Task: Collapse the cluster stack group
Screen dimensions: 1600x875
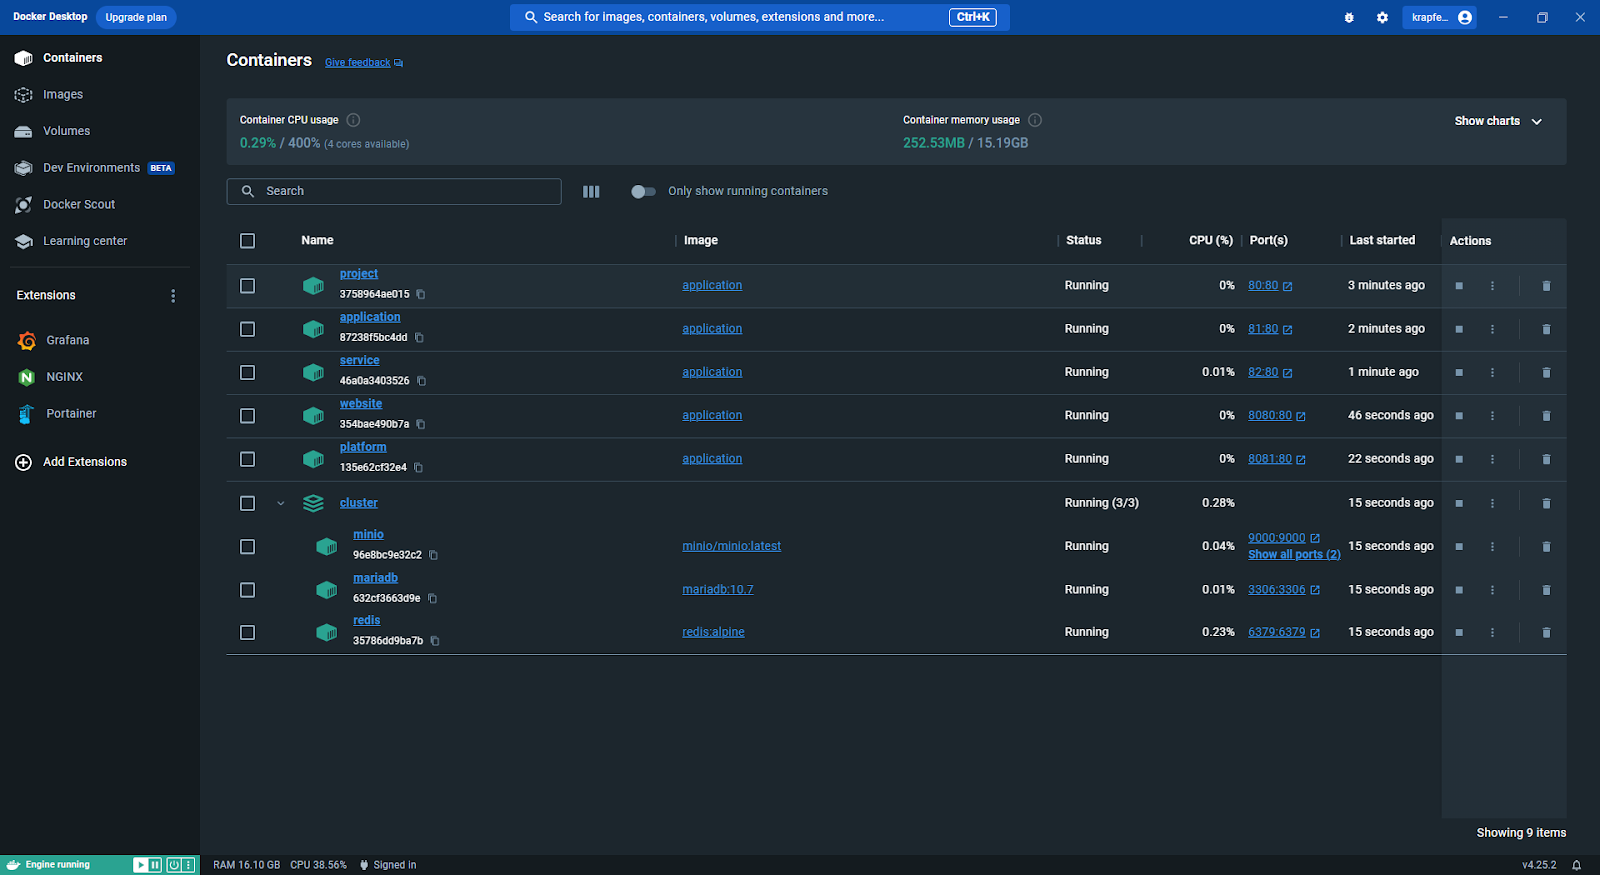Action: tap(281, 503)
